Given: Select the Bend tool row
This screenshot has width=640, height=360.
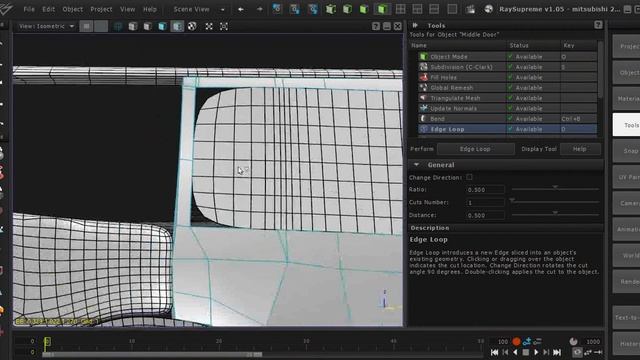Looking at the screenshot, I should (x=507, y=119).
